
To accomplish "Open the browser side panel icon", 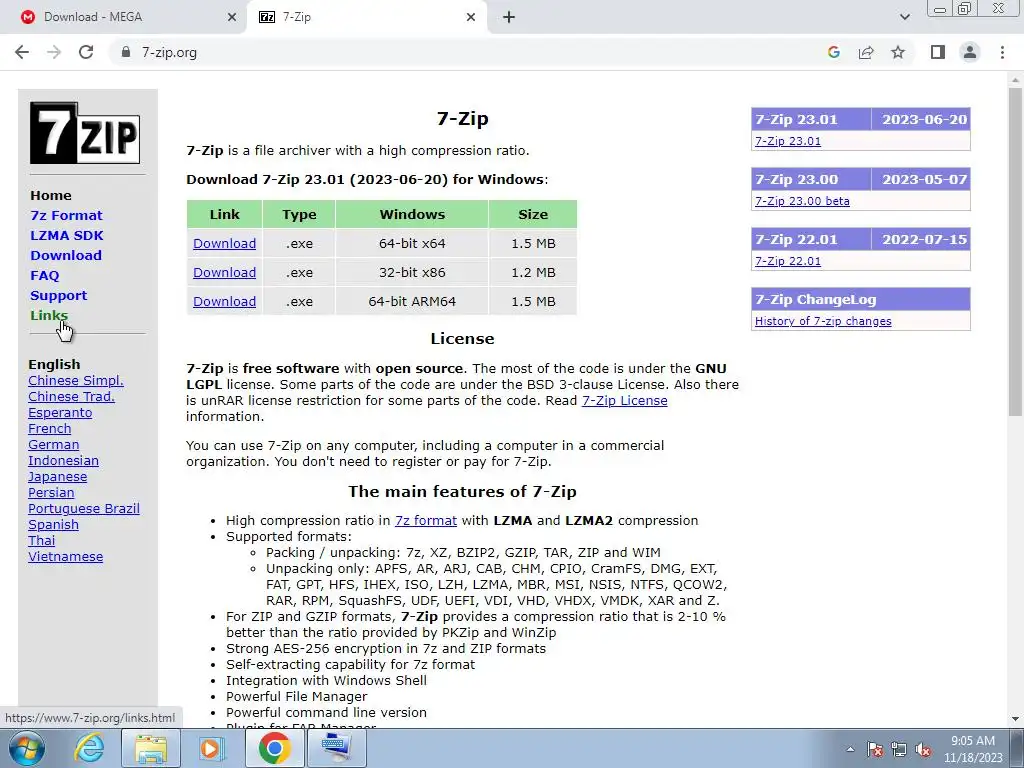I will point(938,52).
